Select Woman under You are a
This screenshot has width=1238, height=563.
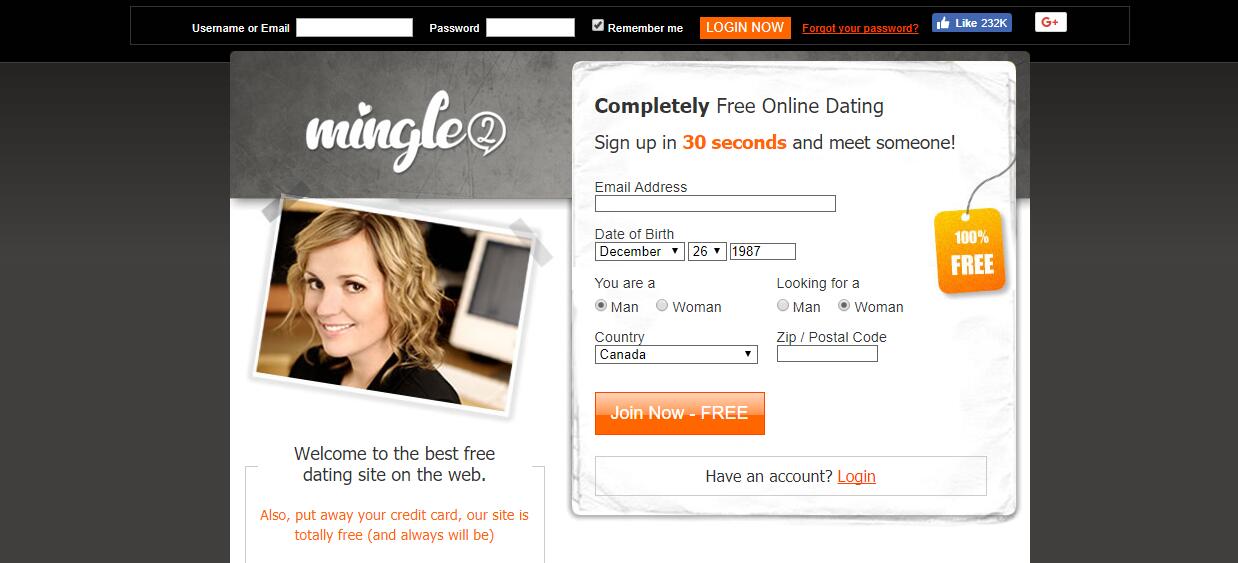click(662, 306)
